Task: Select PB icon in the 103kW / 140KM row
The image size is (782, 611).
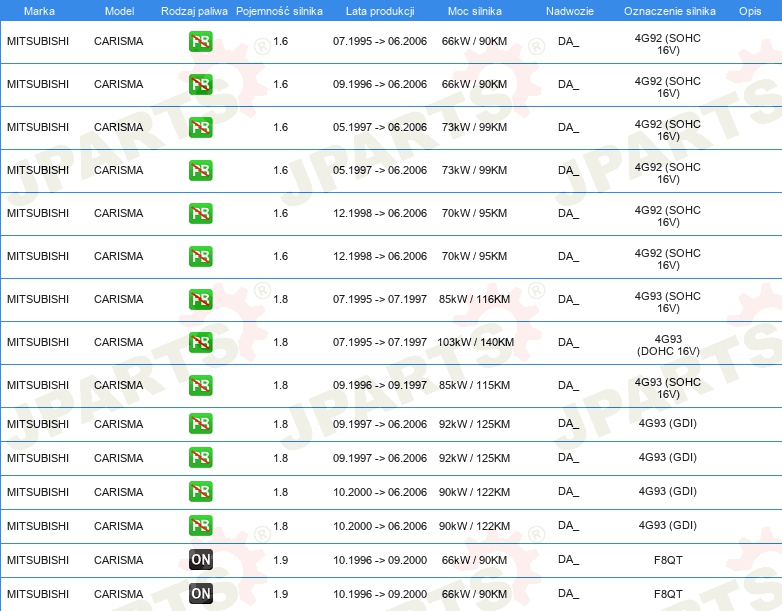Action: coord(201,343)
